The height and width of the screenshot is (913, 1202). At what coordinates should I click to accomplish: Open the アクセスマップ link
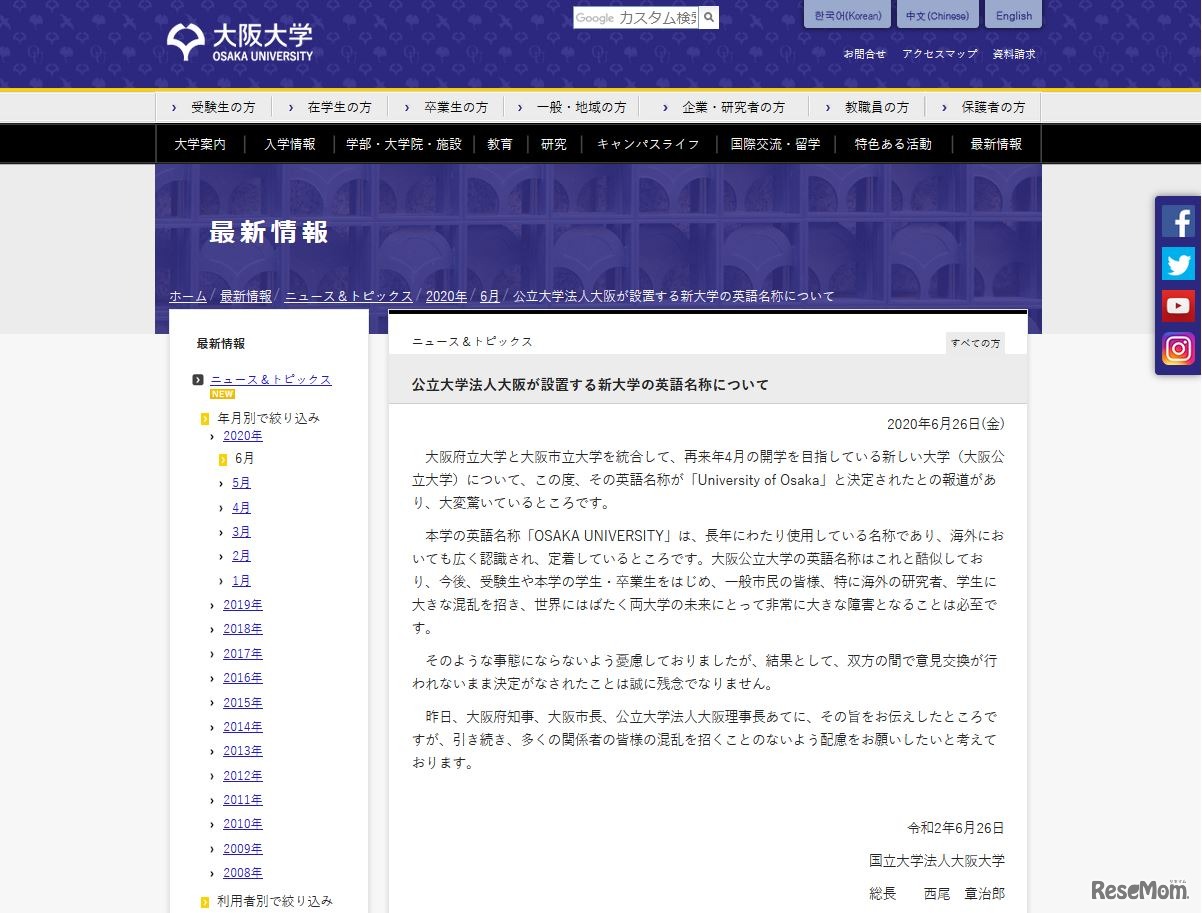tap(939, 54)
